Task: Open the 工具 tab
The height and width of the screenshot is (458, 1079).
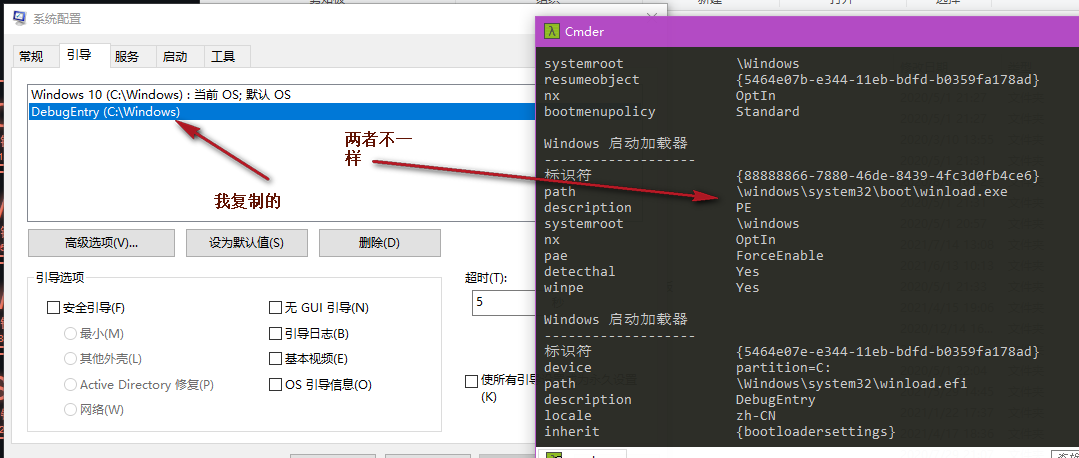Action: pyautogui.click(x=223, y=57)
